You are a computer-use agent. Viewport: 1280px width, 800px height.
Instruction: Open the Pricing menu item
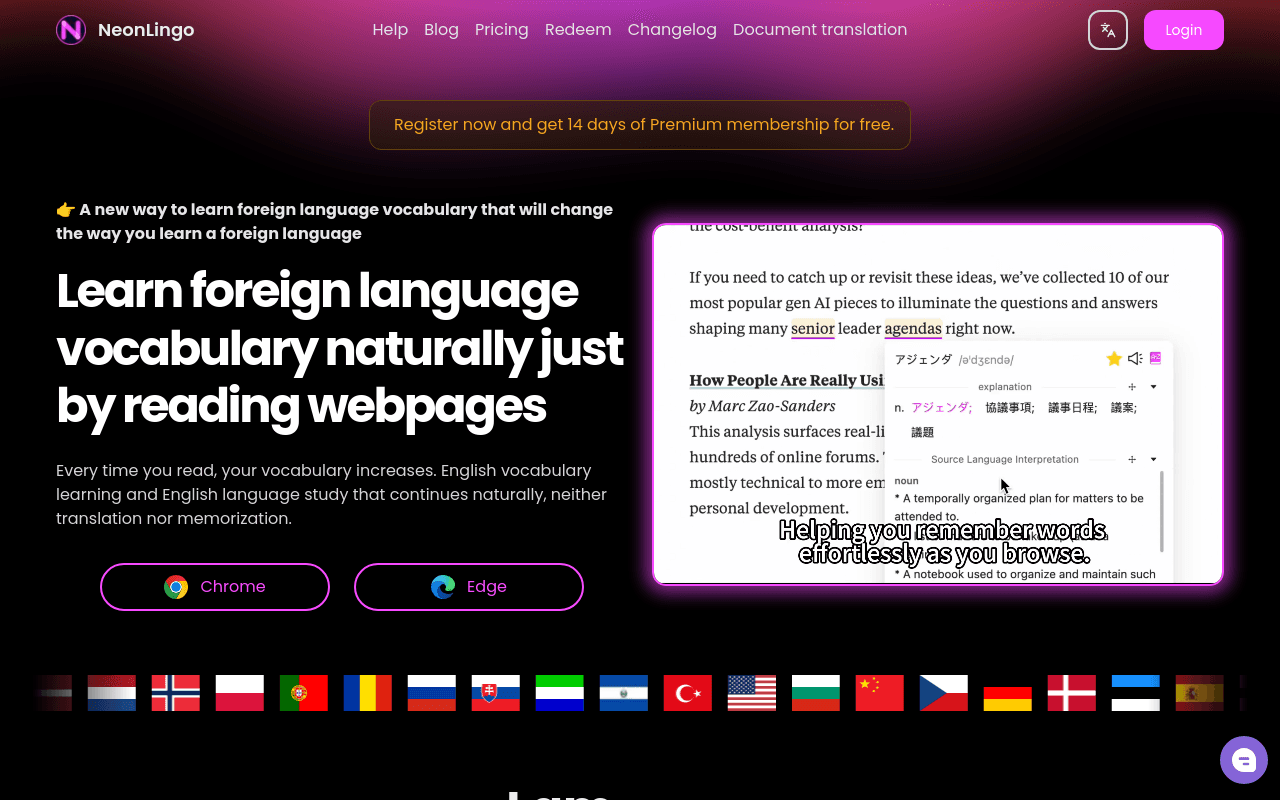coord(502,30)
